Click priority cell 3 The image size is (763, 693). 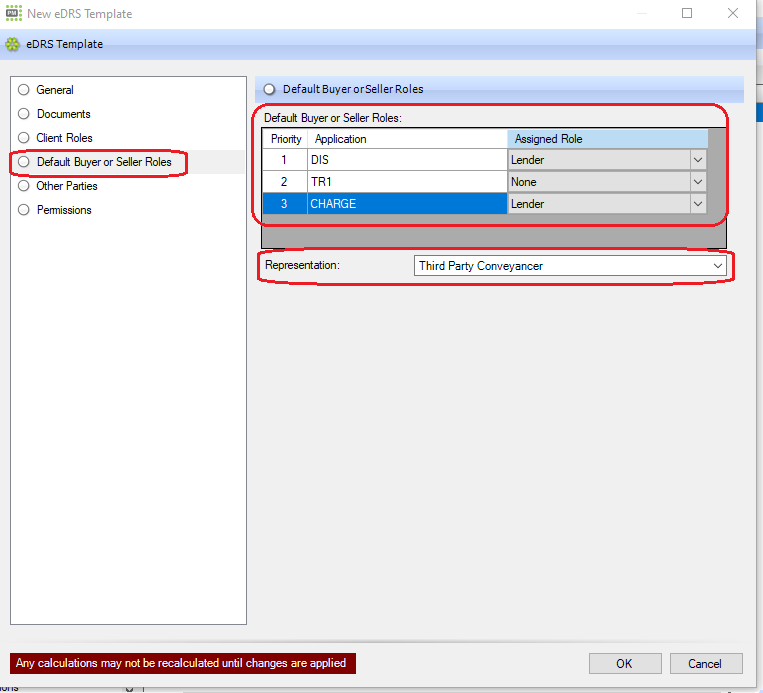(285, 204)
